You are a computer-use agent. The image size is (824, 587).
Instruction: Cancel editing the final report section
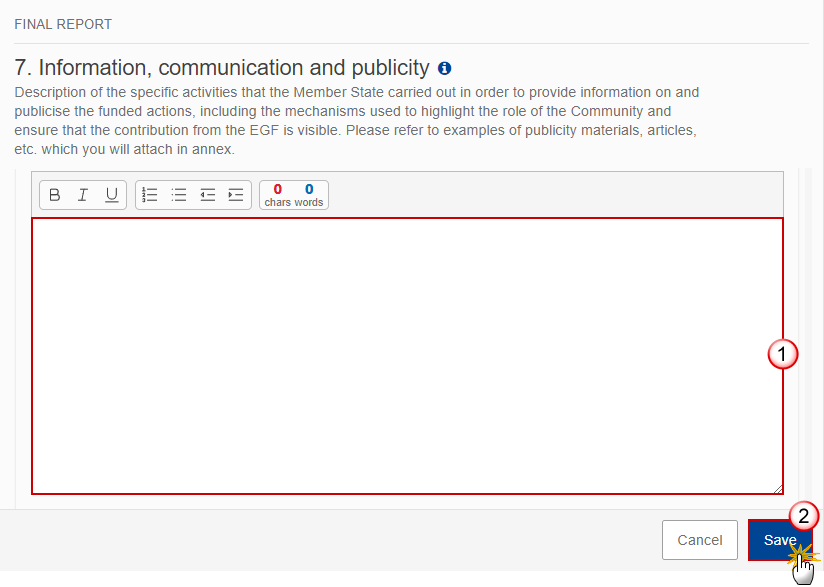pos(699,540)
